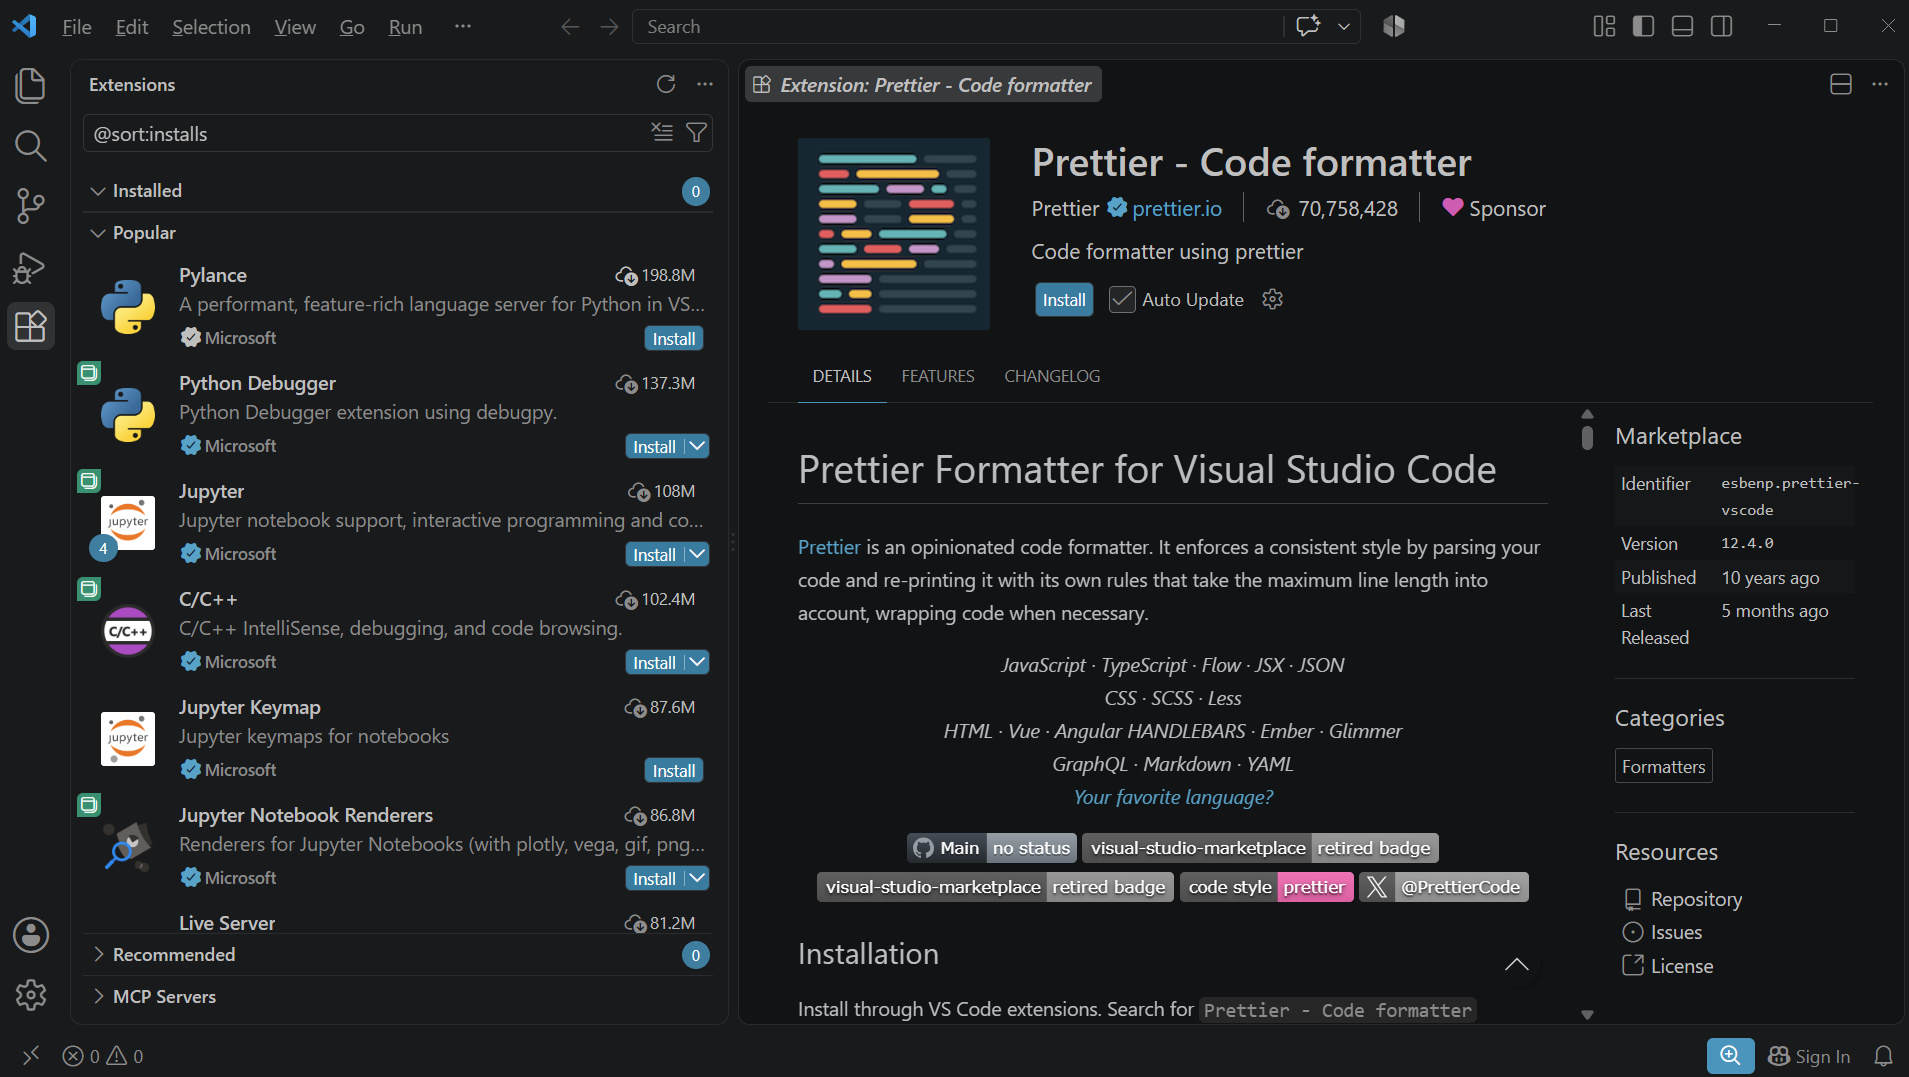Image resolution: width=1909 pixels, height=1077 pixels.
Task: Open the Issues resource link
Action: pos(1676,932)
